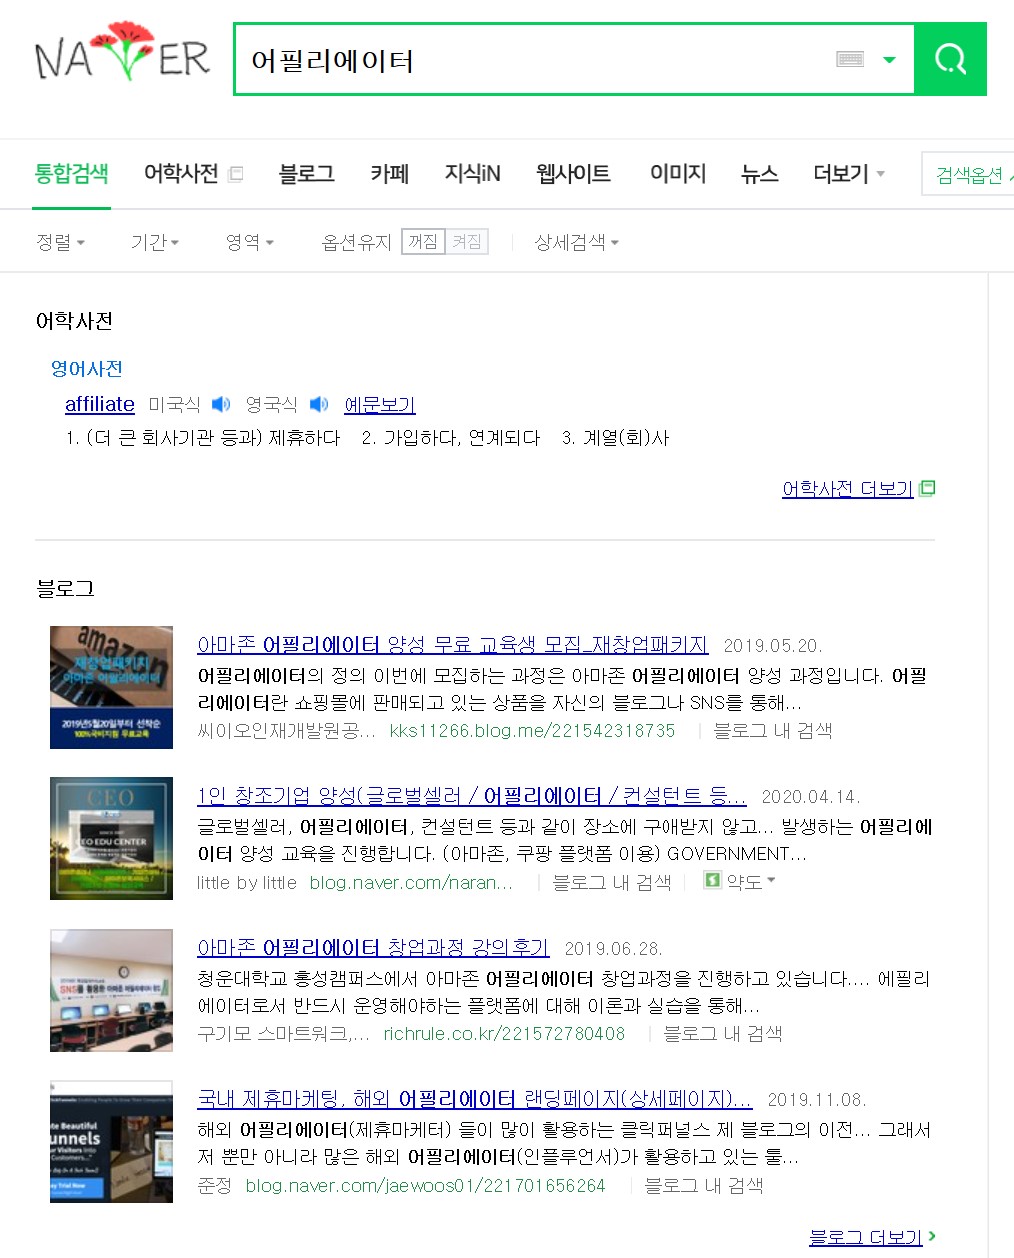Click the green search magnifier button
The height and width of the screenshot is (1258, 1014).
pyautogui.click(x=951, y=60)
